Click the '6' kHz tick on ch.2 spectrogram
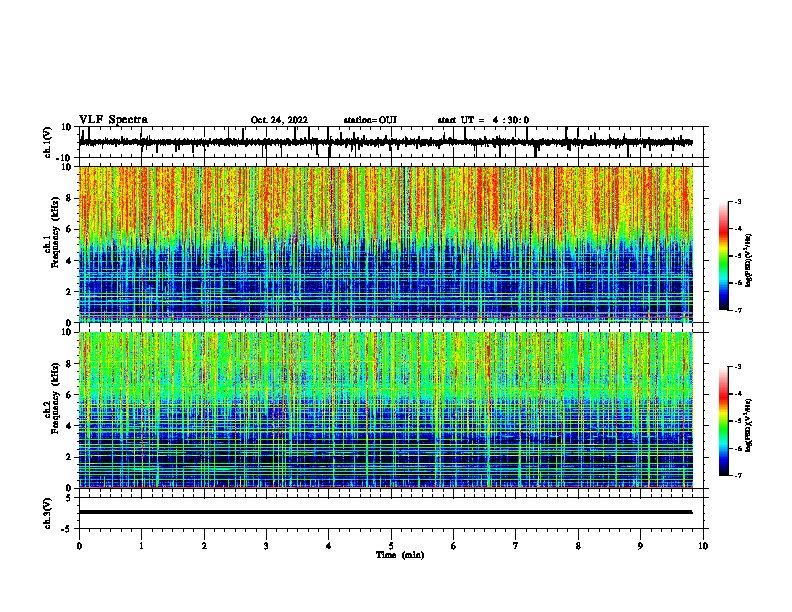 pos(70,394)
